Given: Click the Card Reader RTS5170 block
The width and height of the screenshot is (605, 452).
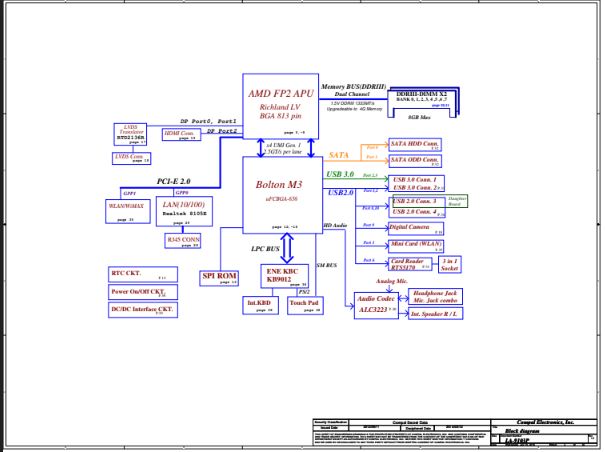Looking at the screenshot, I should 410,264.
